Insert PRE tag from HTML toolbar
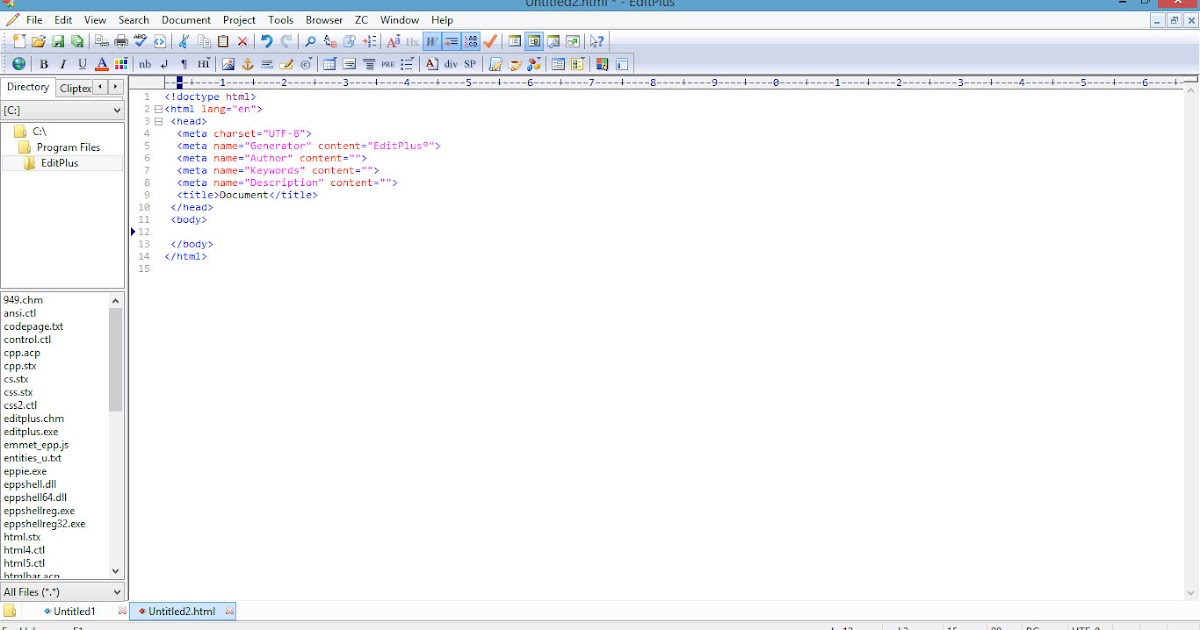 [x=388, y=64]
